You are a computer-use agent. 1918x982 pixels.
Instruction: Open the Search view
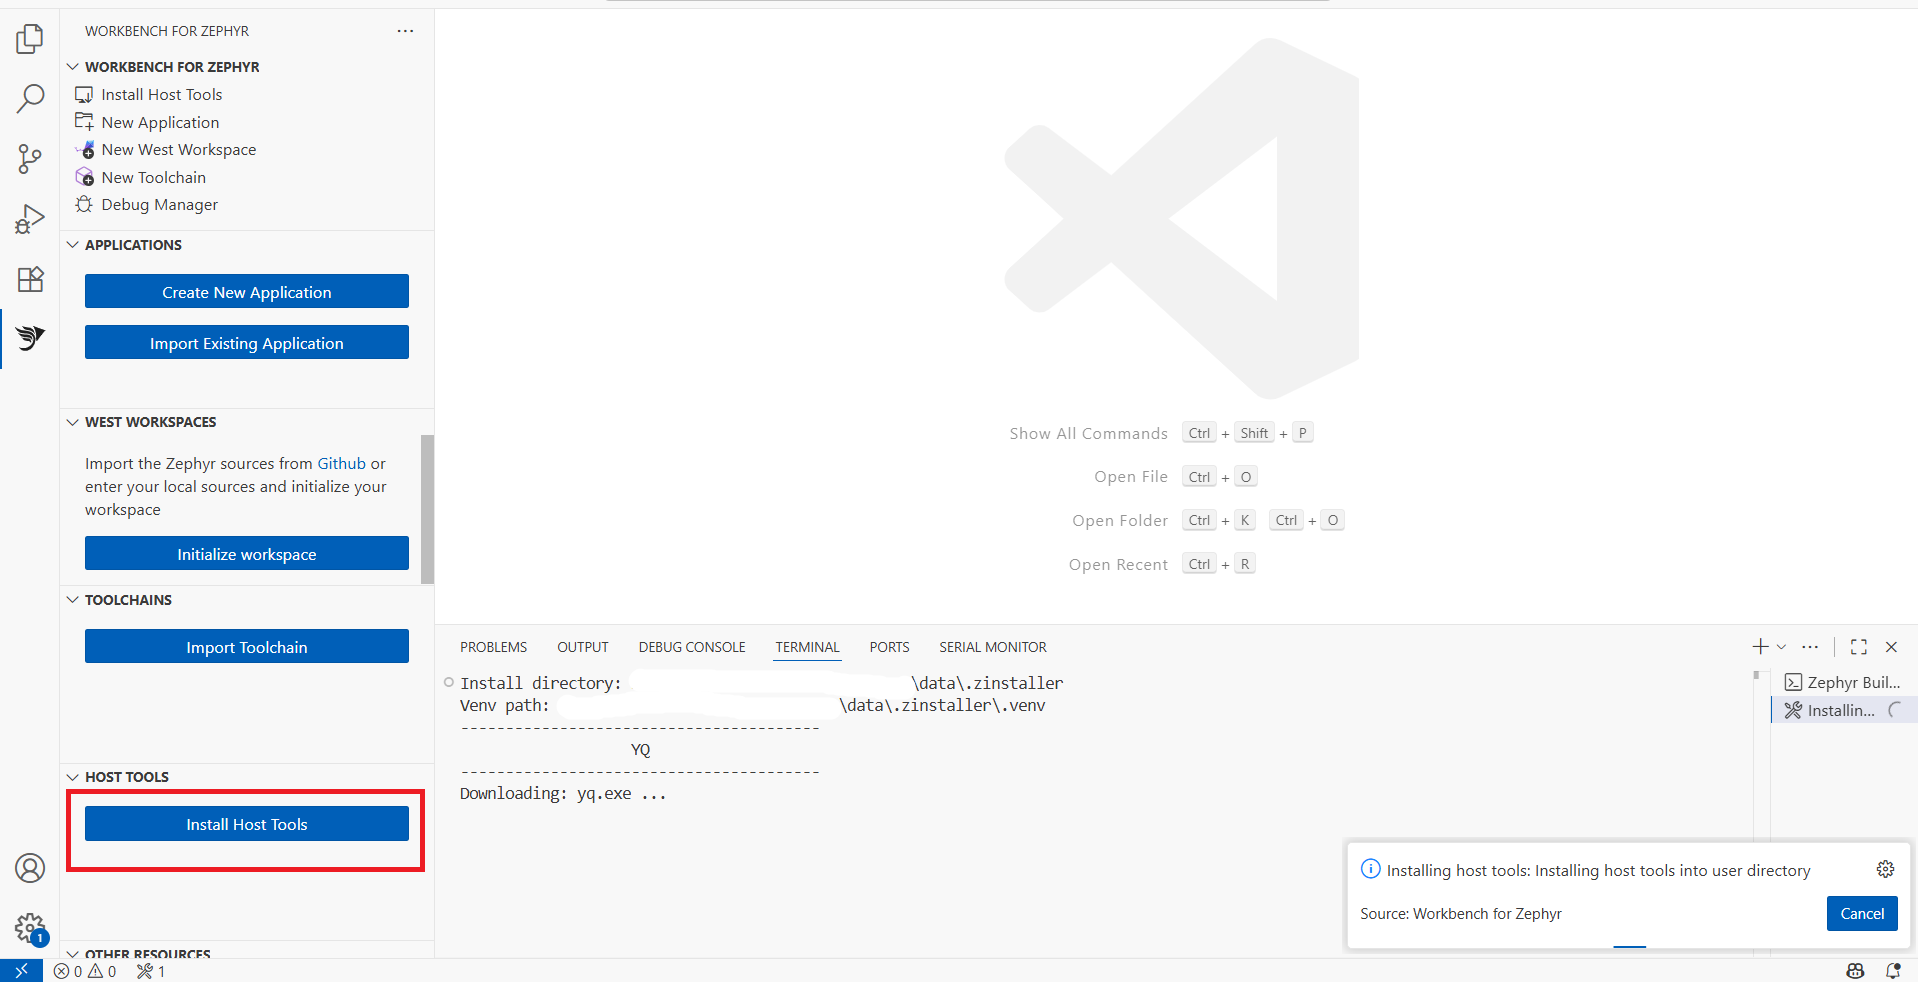(x=29, y=98)
